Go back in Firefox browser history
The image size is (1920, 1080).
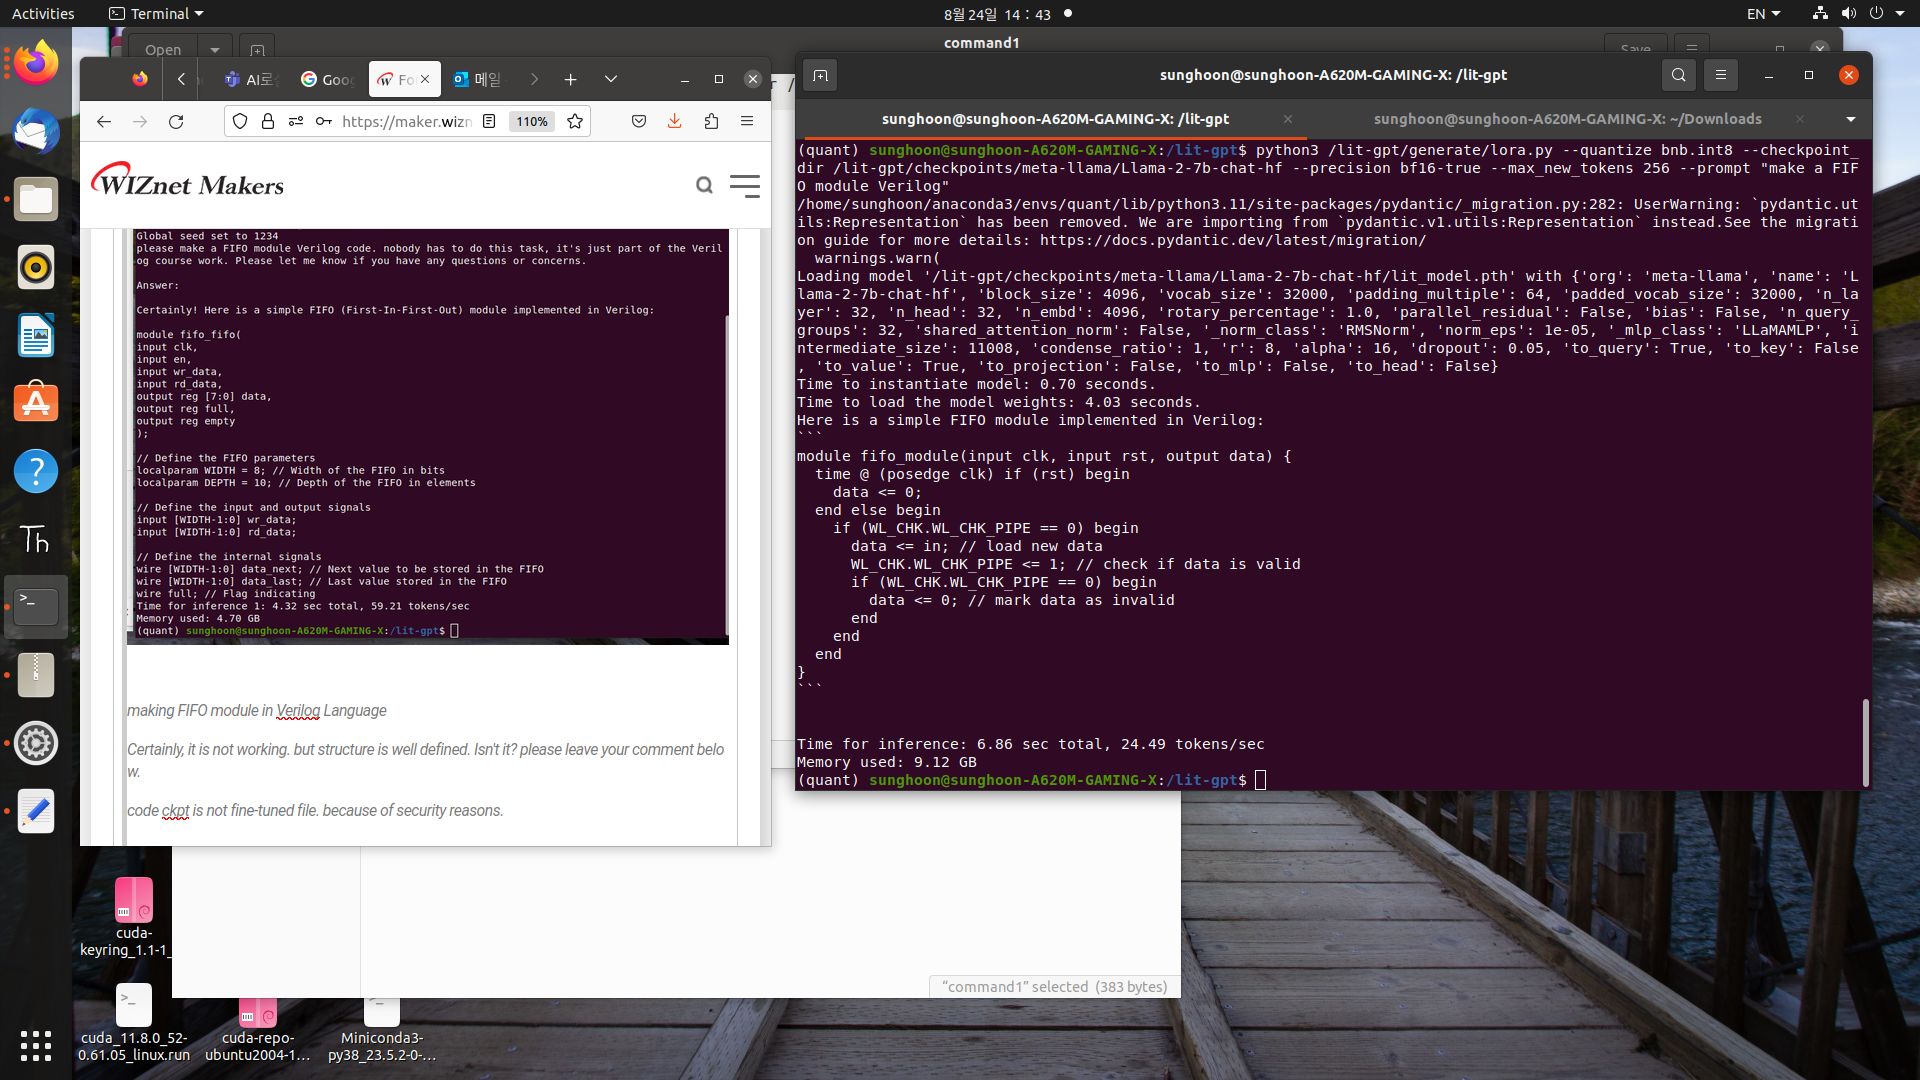[x=104, y=121]
